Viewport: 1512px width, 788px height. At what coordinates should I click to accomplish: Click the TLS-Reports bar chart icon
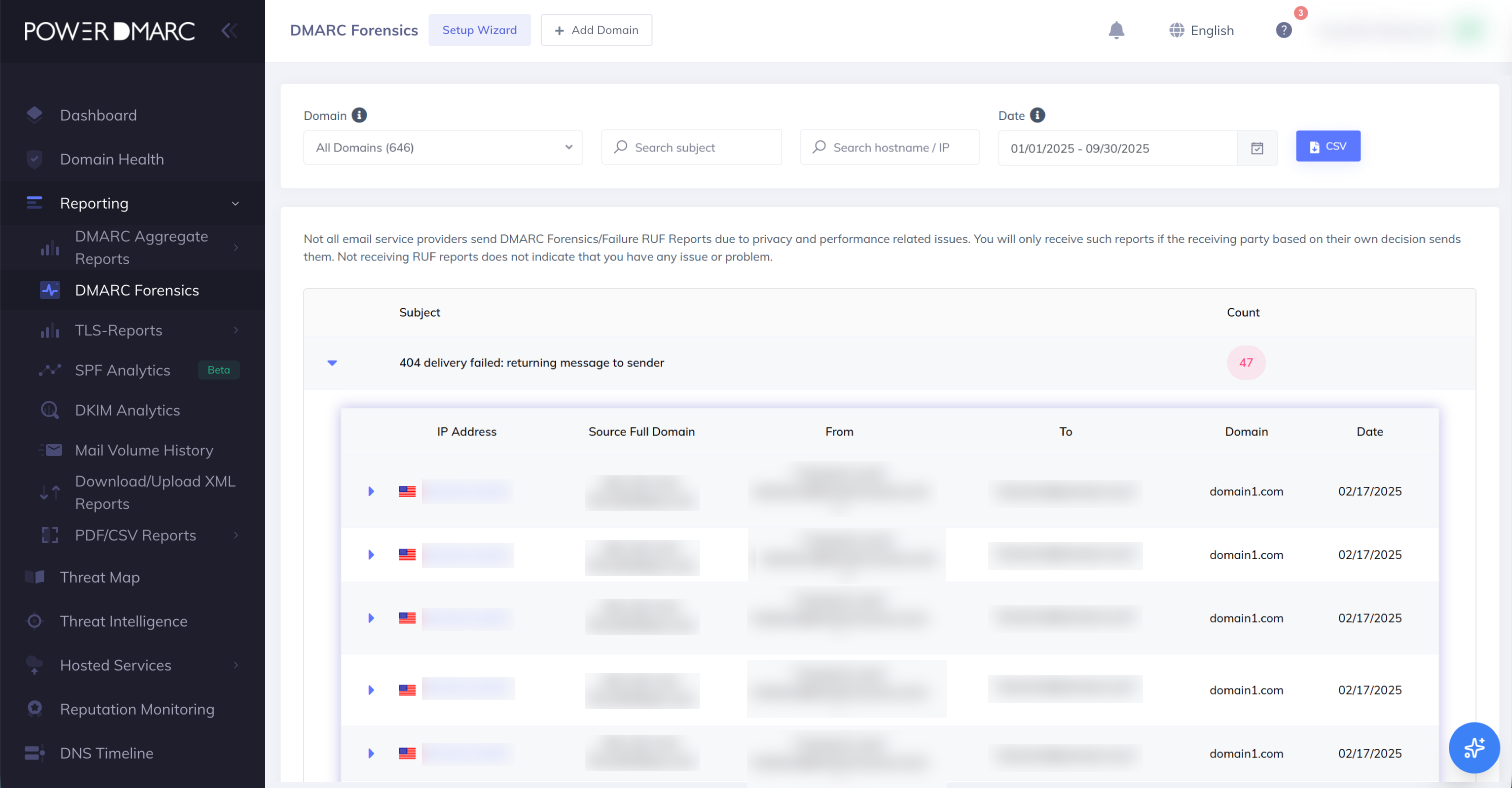pos(50,330)
